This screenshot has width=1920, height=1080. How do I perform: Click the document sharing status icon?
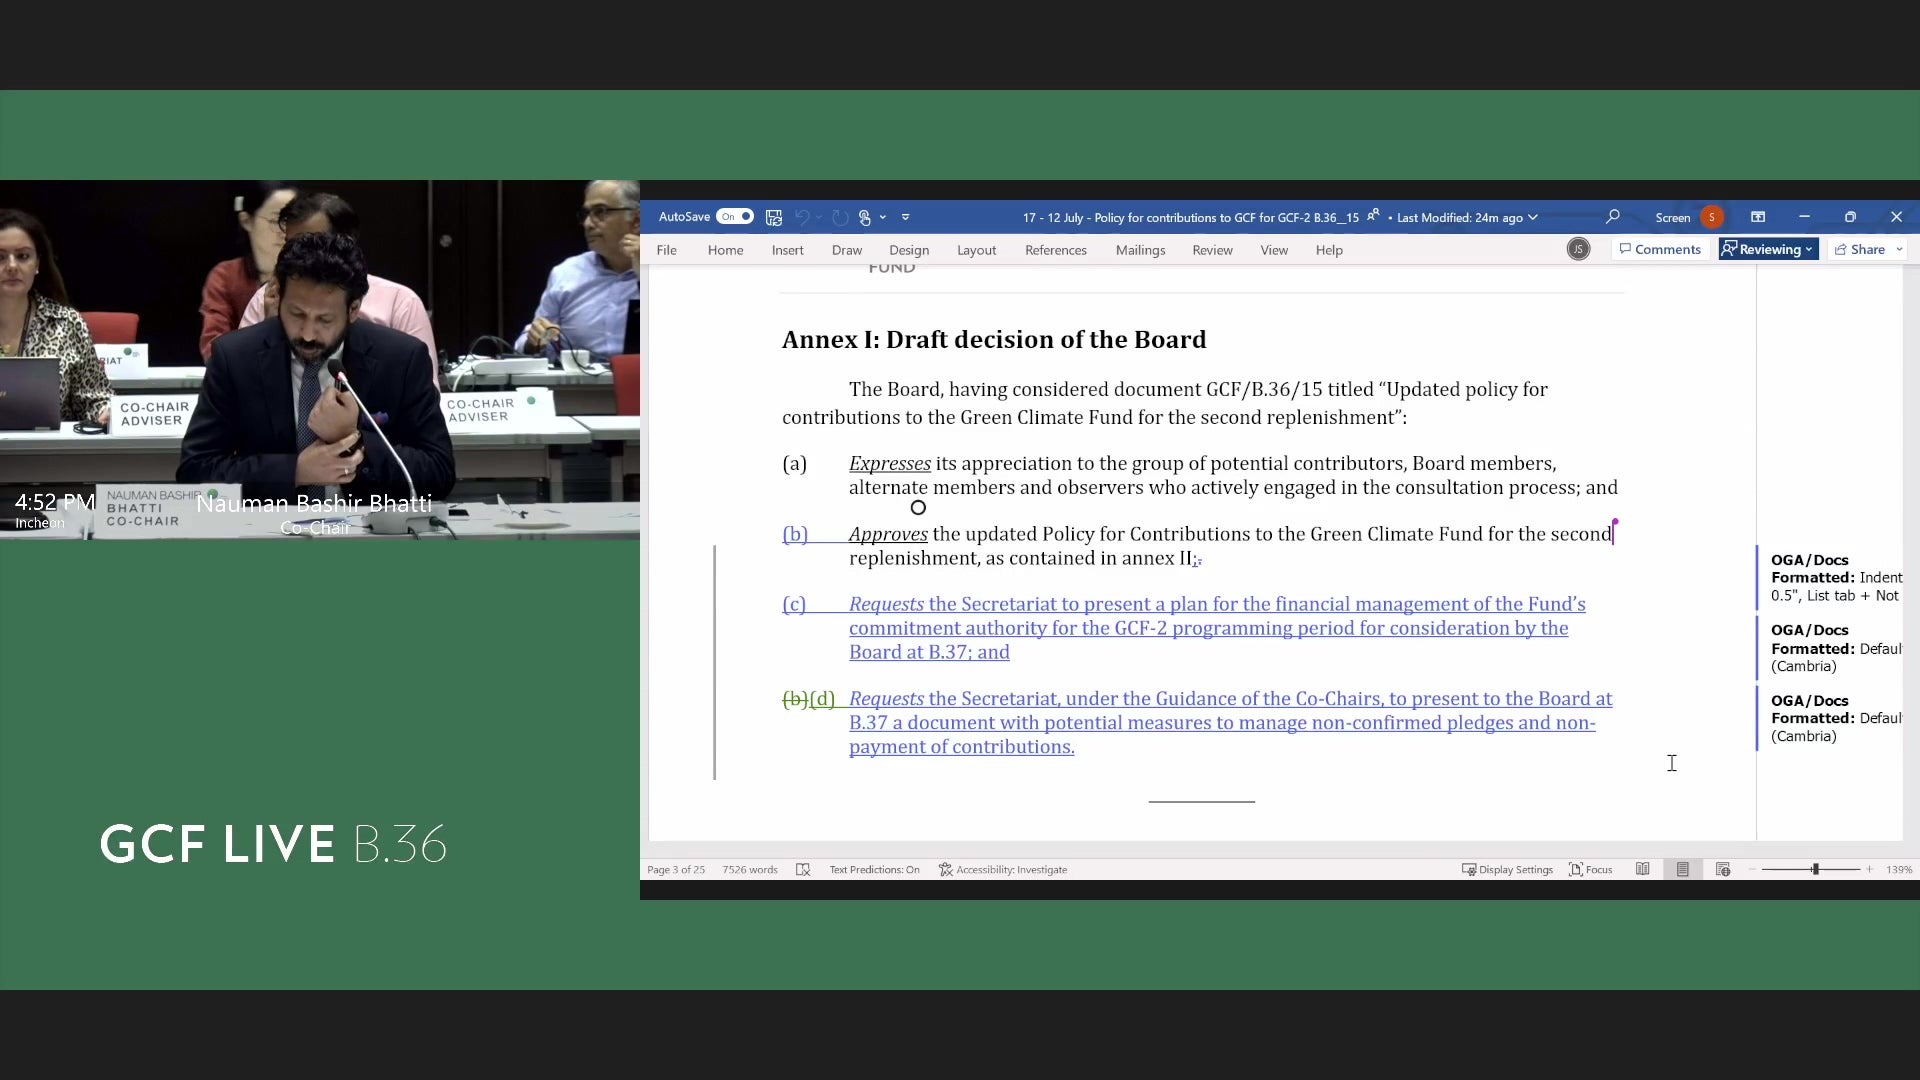coord(1374,215)
